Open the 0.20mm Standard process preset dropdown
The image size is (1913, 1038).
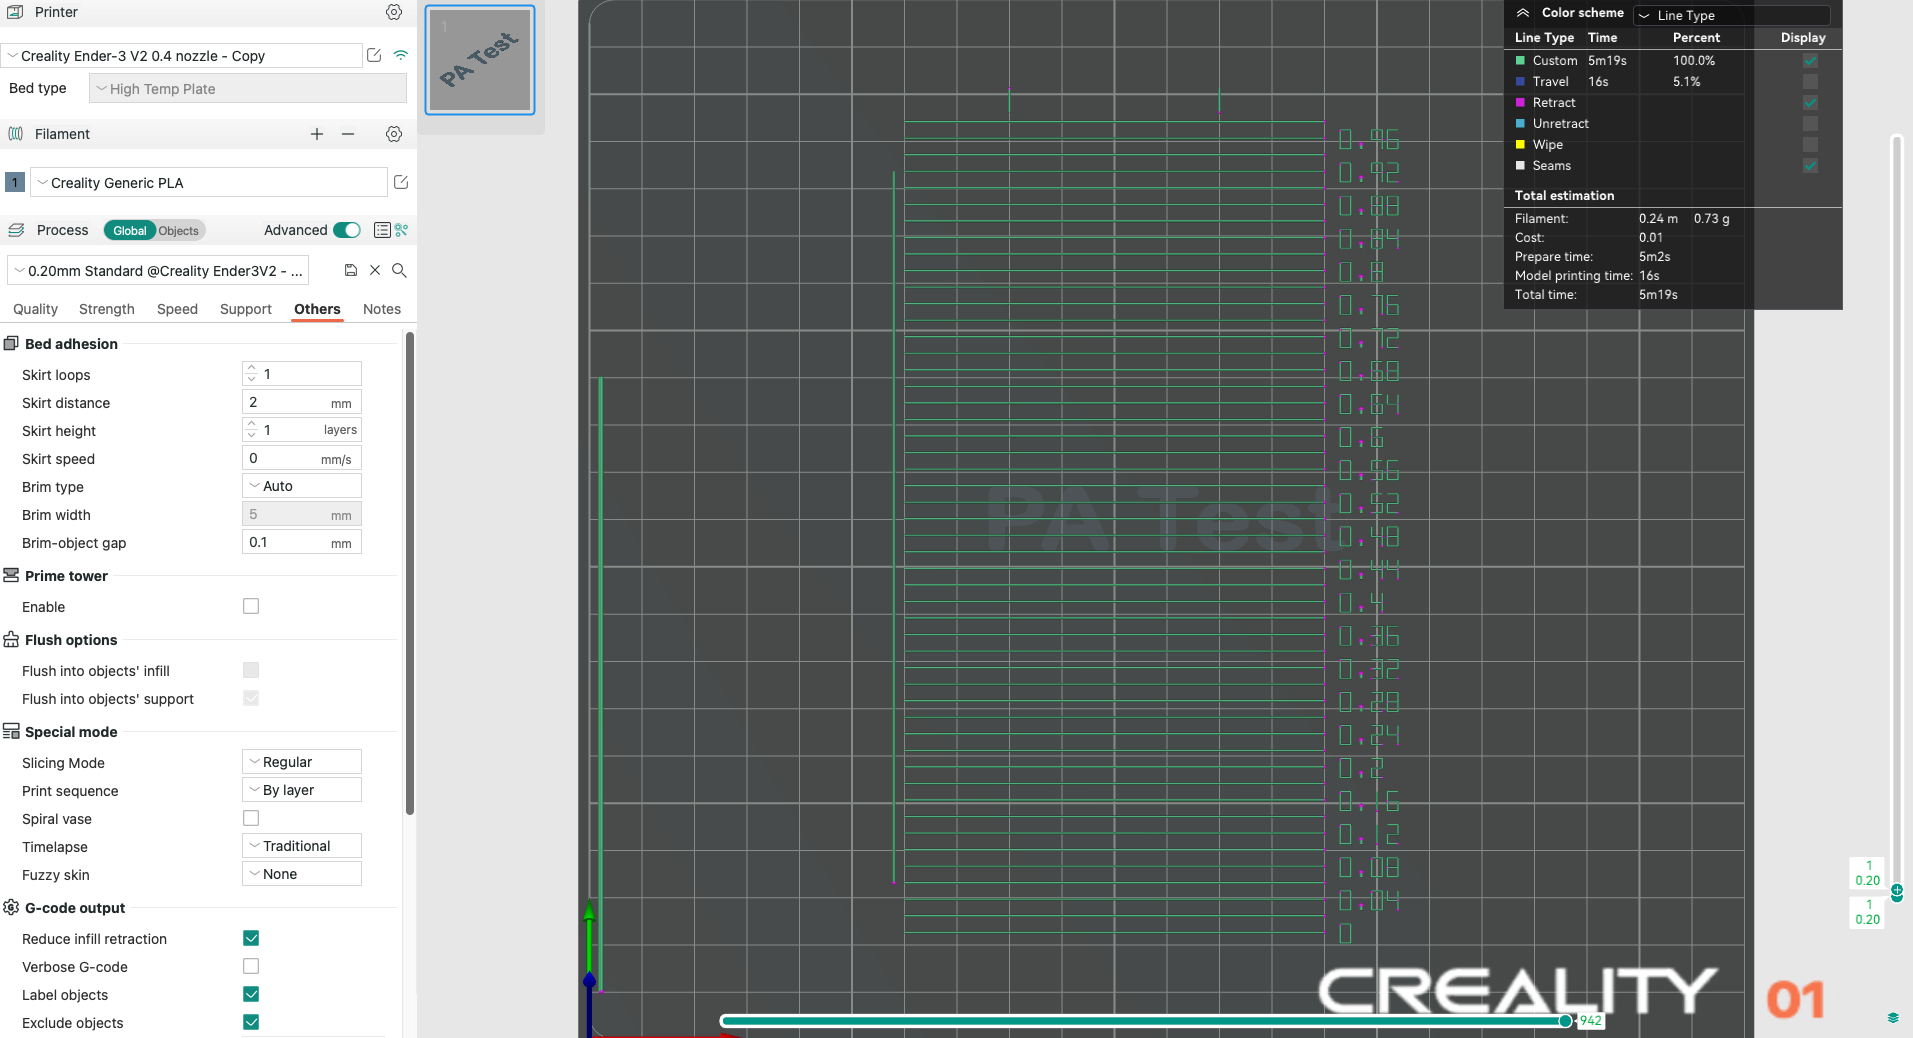(158, 271)
